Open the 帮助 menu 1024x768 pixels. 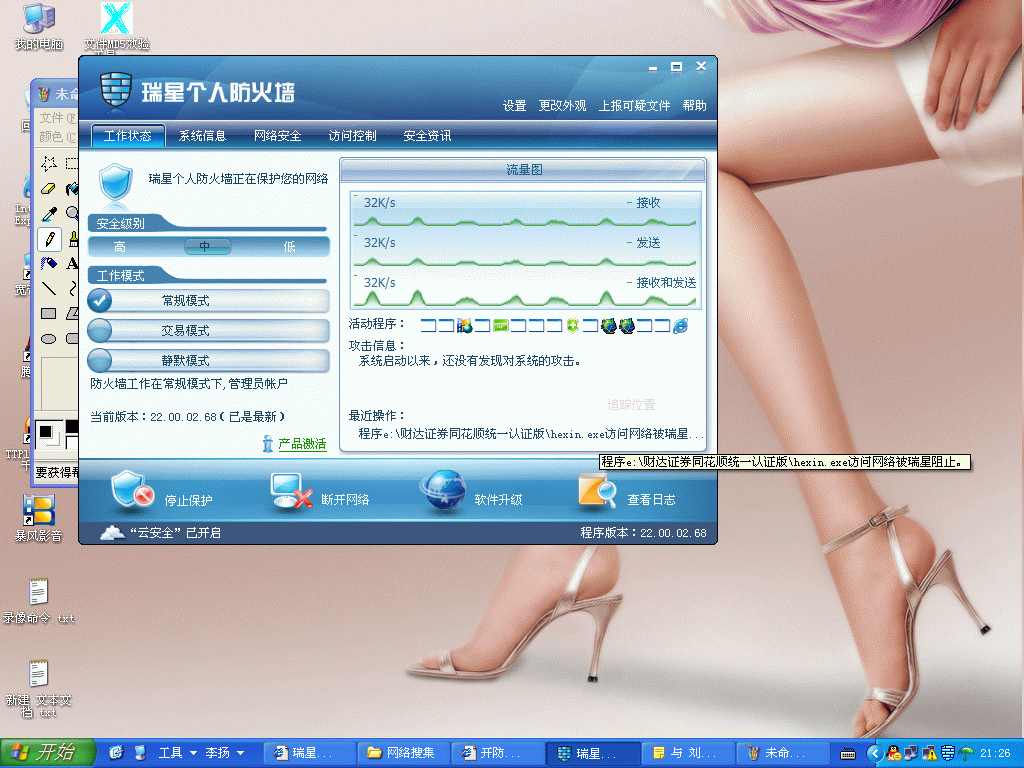[694, 106]
